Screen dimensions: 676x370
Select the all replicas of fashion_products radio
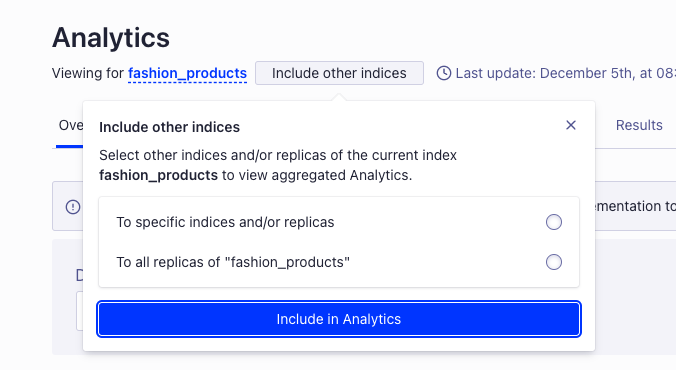(x=554, y=262)
